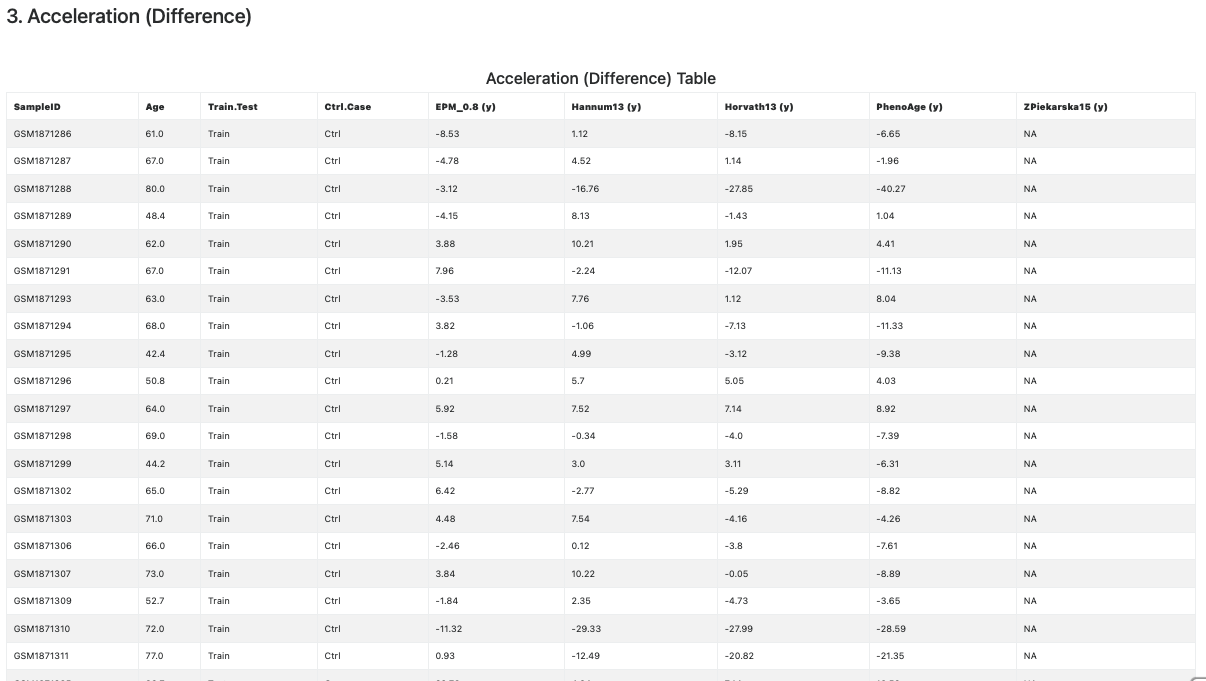
Task: Select sample ID cell GSM1871310
Action: click(42, 629)
